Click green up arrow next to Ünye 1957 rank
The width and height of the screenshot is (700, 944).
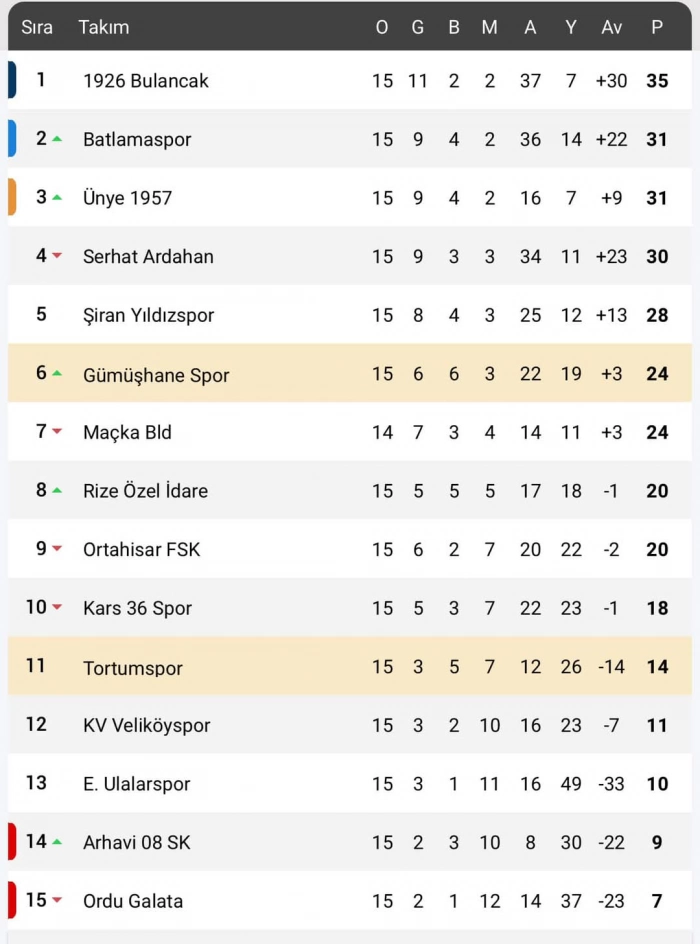(x=57, y=197)
